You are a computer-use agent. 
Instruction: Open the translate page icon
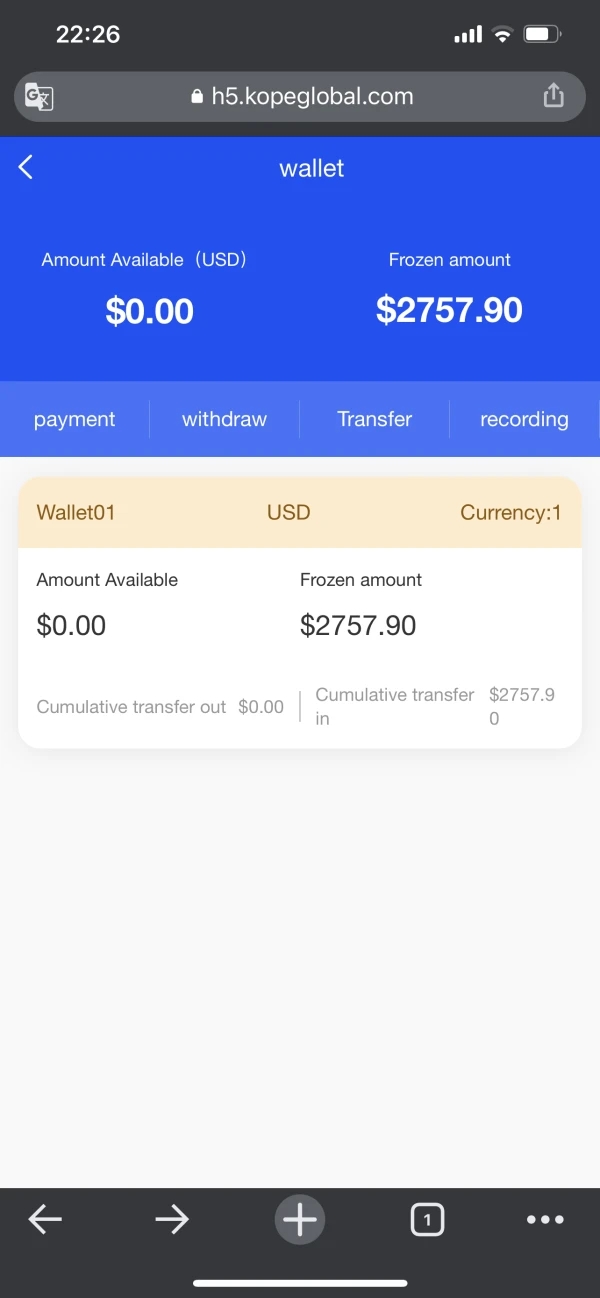click(x=39, y=97)
